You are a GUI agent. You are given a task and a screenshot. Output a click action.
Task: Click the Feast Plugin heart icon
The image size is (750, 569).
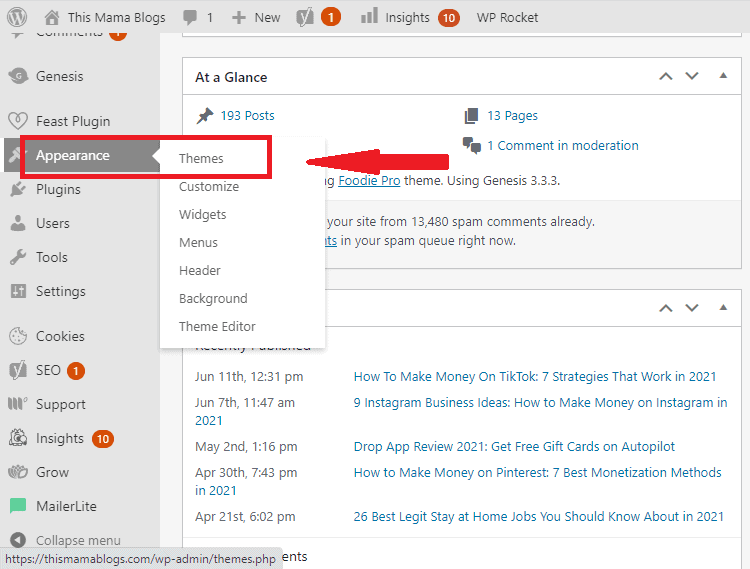tap(18, 121)
